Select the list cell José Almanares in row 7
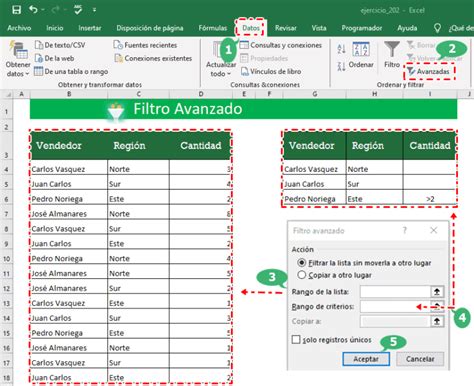Image resolution: width=474 pixels, height=386 pixels. (69, 214)
